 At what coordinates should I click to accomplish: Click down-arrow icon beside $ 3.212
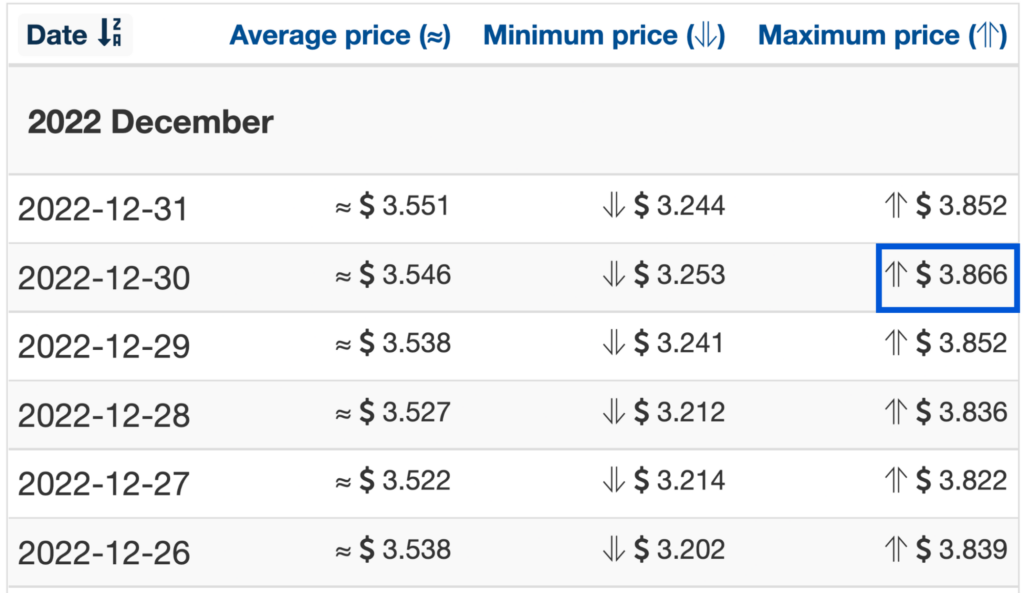(613, 412)
